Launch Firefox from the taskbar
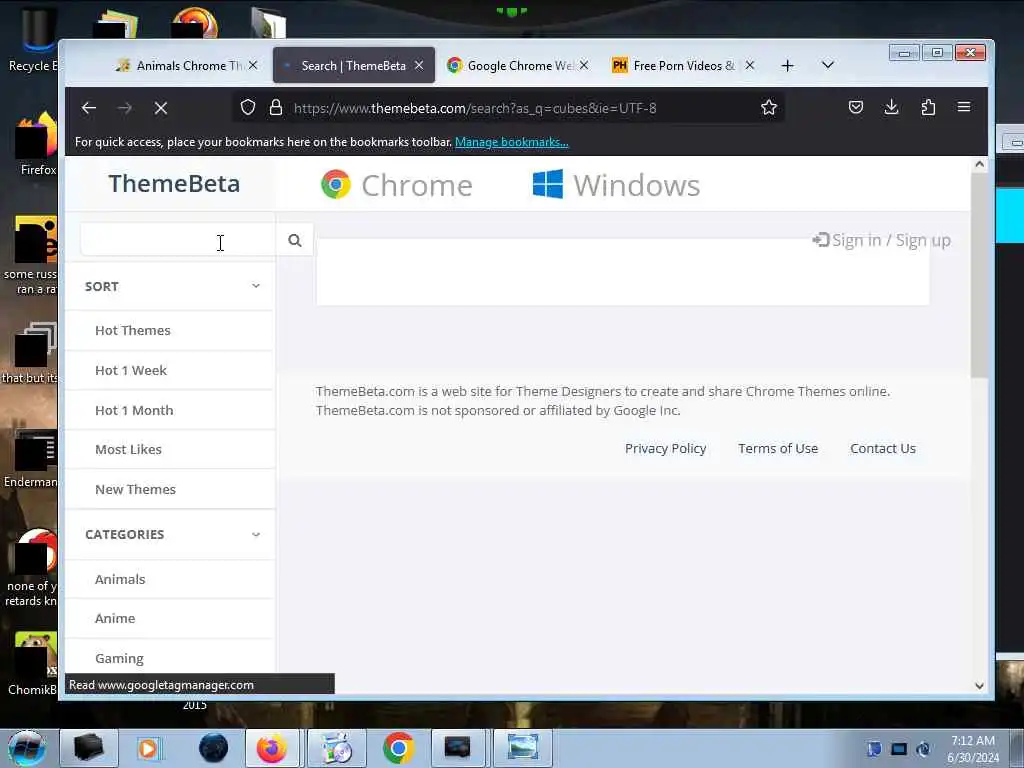 [272, 748]
